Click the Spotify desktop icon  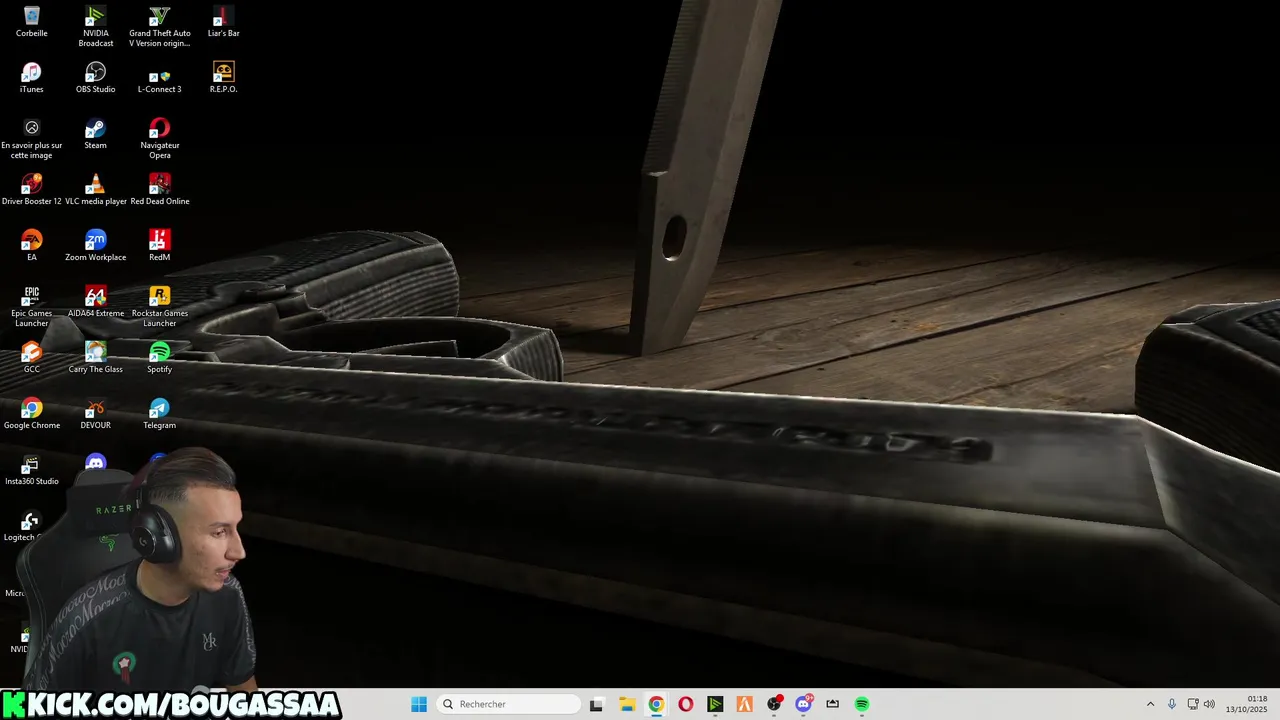point(160,357)
